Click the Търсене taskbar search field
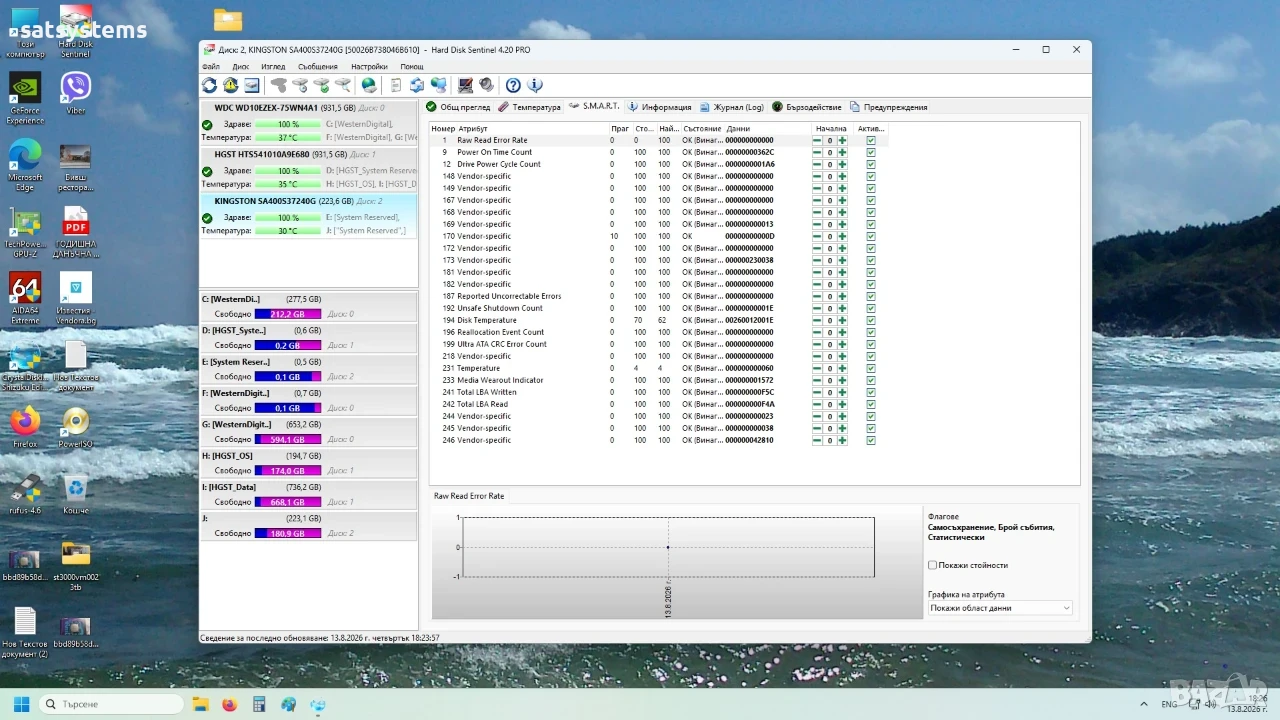This screenshot has width=1280, height=720. (111, 704)
